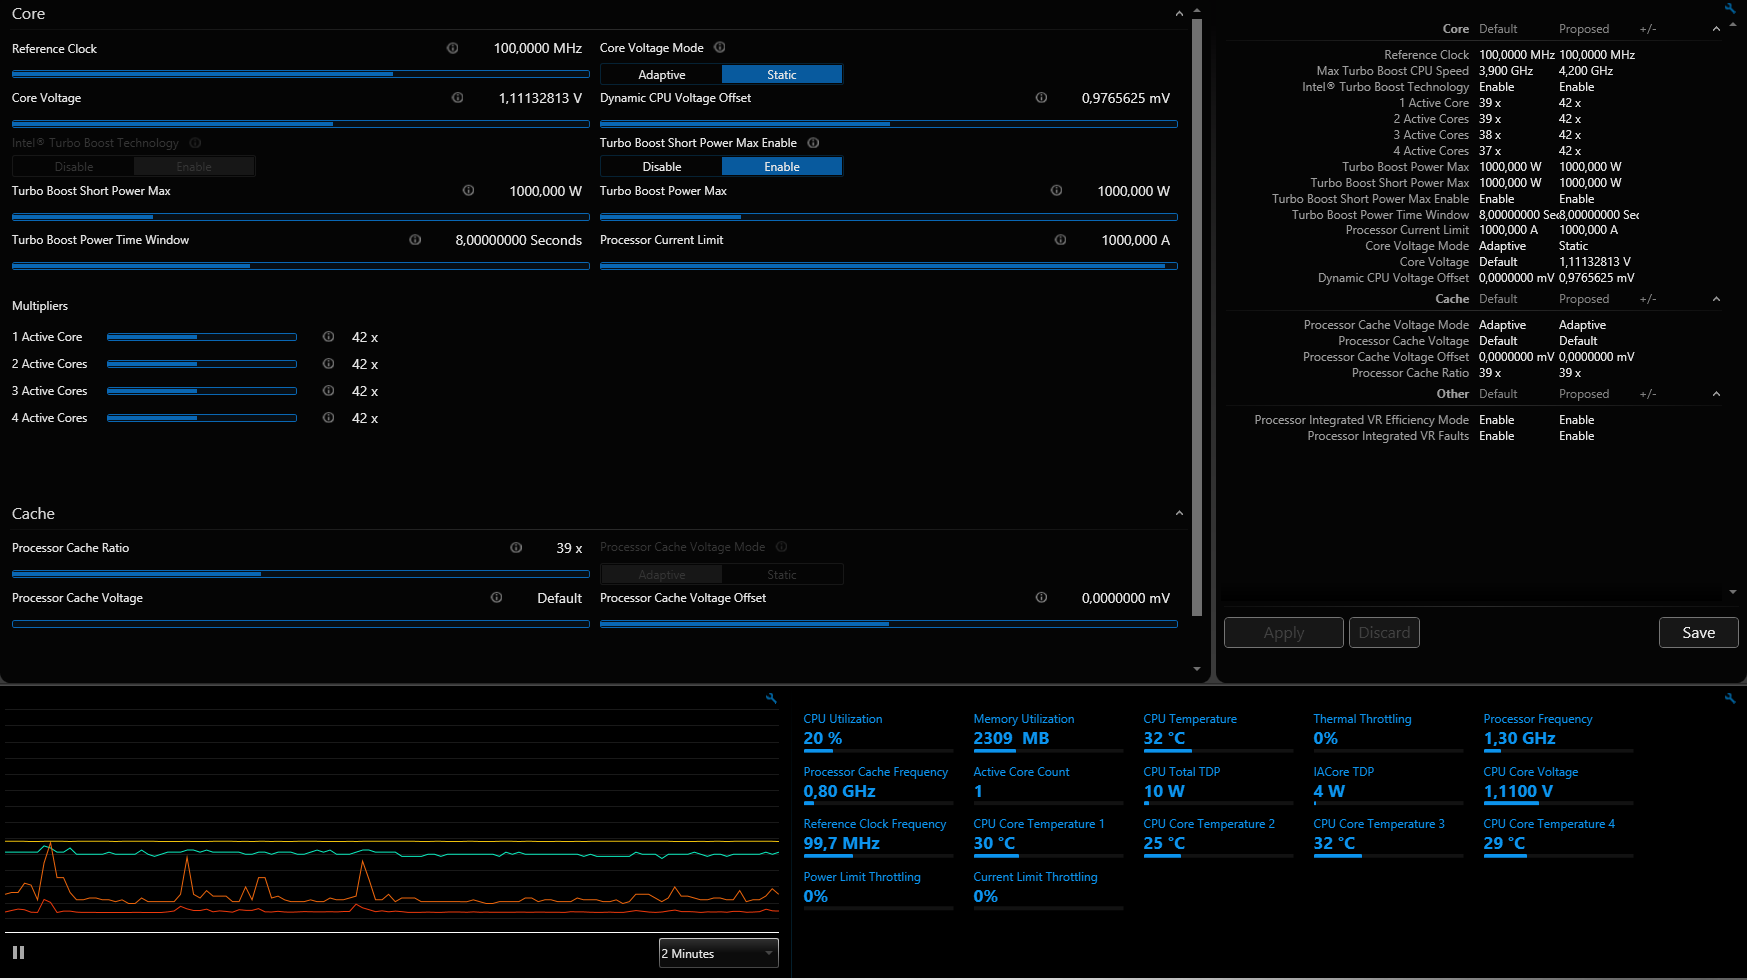Collapse the Cache section chevron
1747x980 pixels.
[x=1179, y=513]
